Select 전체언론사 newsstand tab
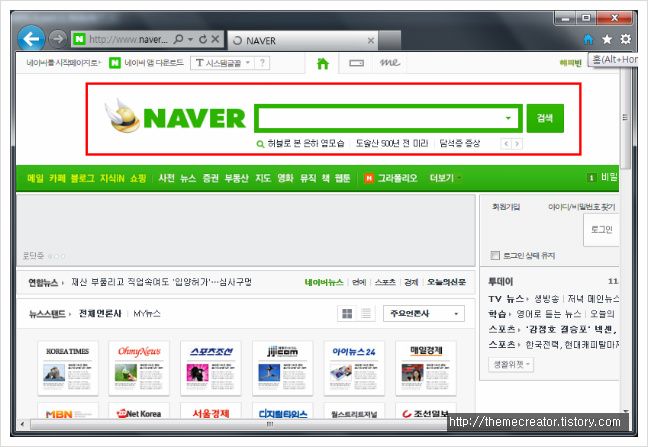Screen dimensions: 648x447 [x=100, y=314]
